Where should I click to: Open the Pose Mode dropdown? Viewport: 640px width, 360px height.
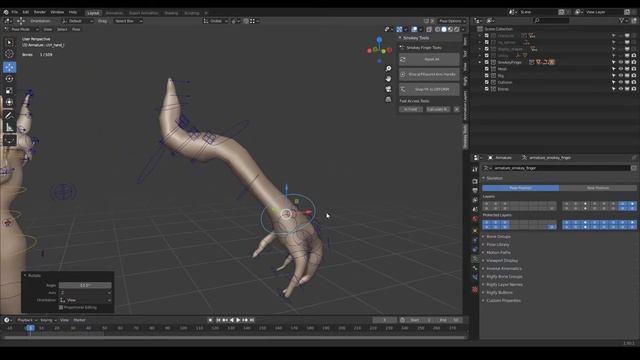pos(21,29)
